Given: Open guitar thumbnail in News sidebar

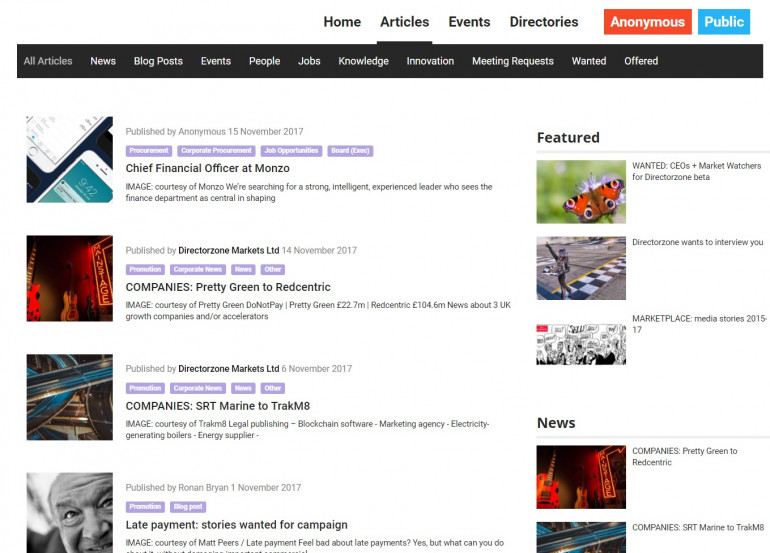Looking at the screenshot, I should tap(581, 477).
